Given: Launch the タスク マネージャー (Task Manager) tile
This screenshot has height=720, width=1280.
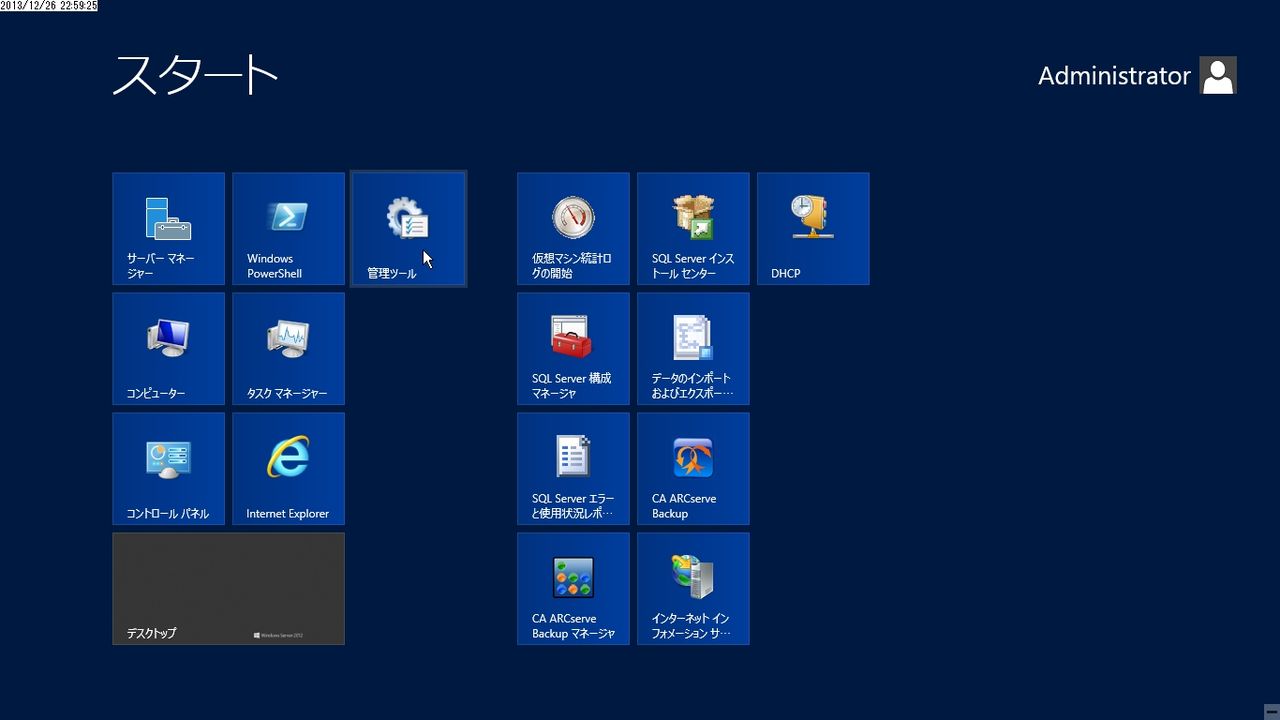Looking at the screenshot, I should 289,349.
